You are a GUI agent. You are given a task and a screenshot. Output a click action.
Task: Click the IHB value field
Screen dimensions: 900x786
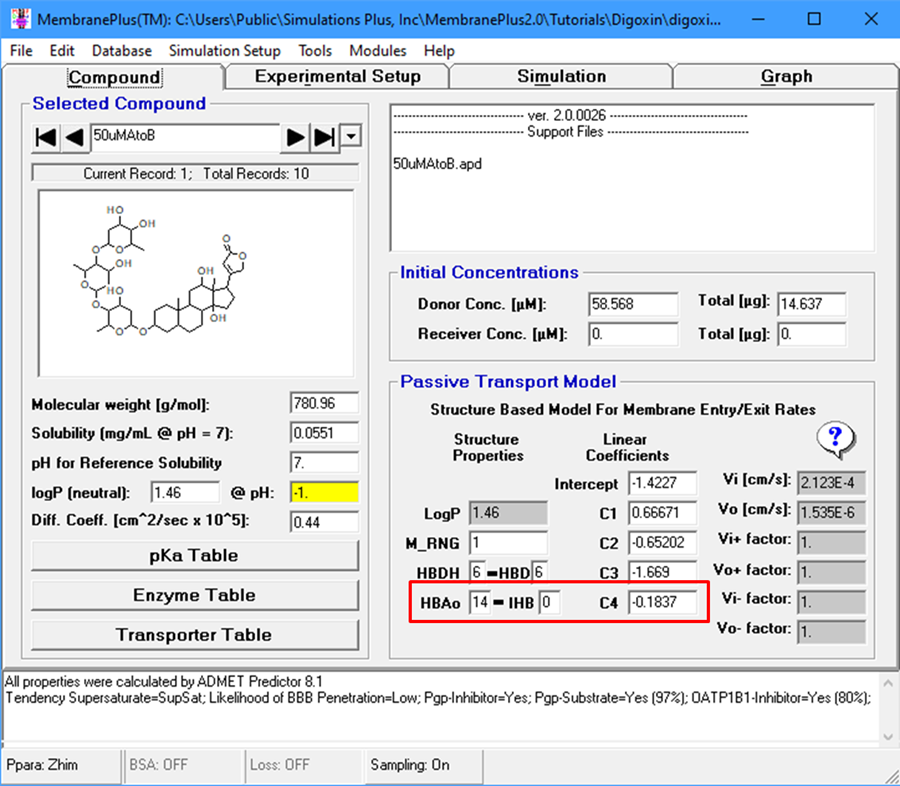[549, 602]
